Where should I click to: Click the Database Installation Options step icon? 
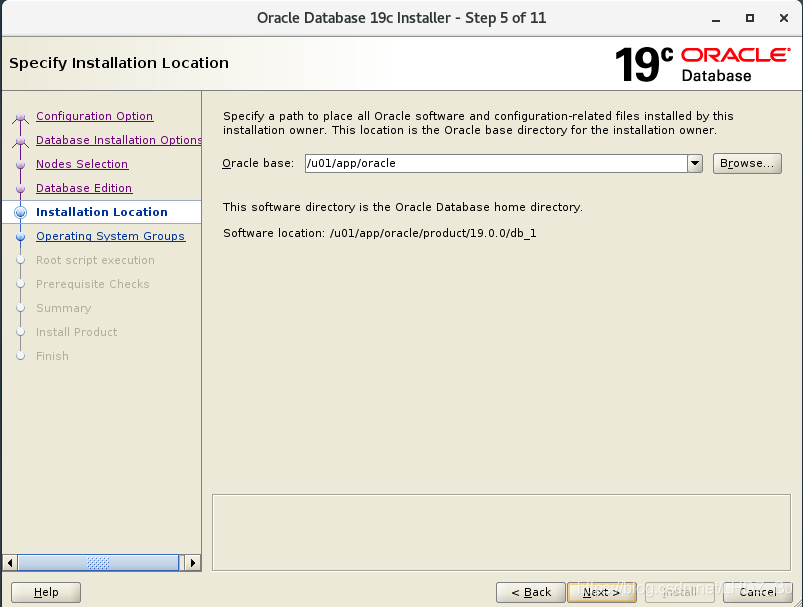click(x=21, y=140)
